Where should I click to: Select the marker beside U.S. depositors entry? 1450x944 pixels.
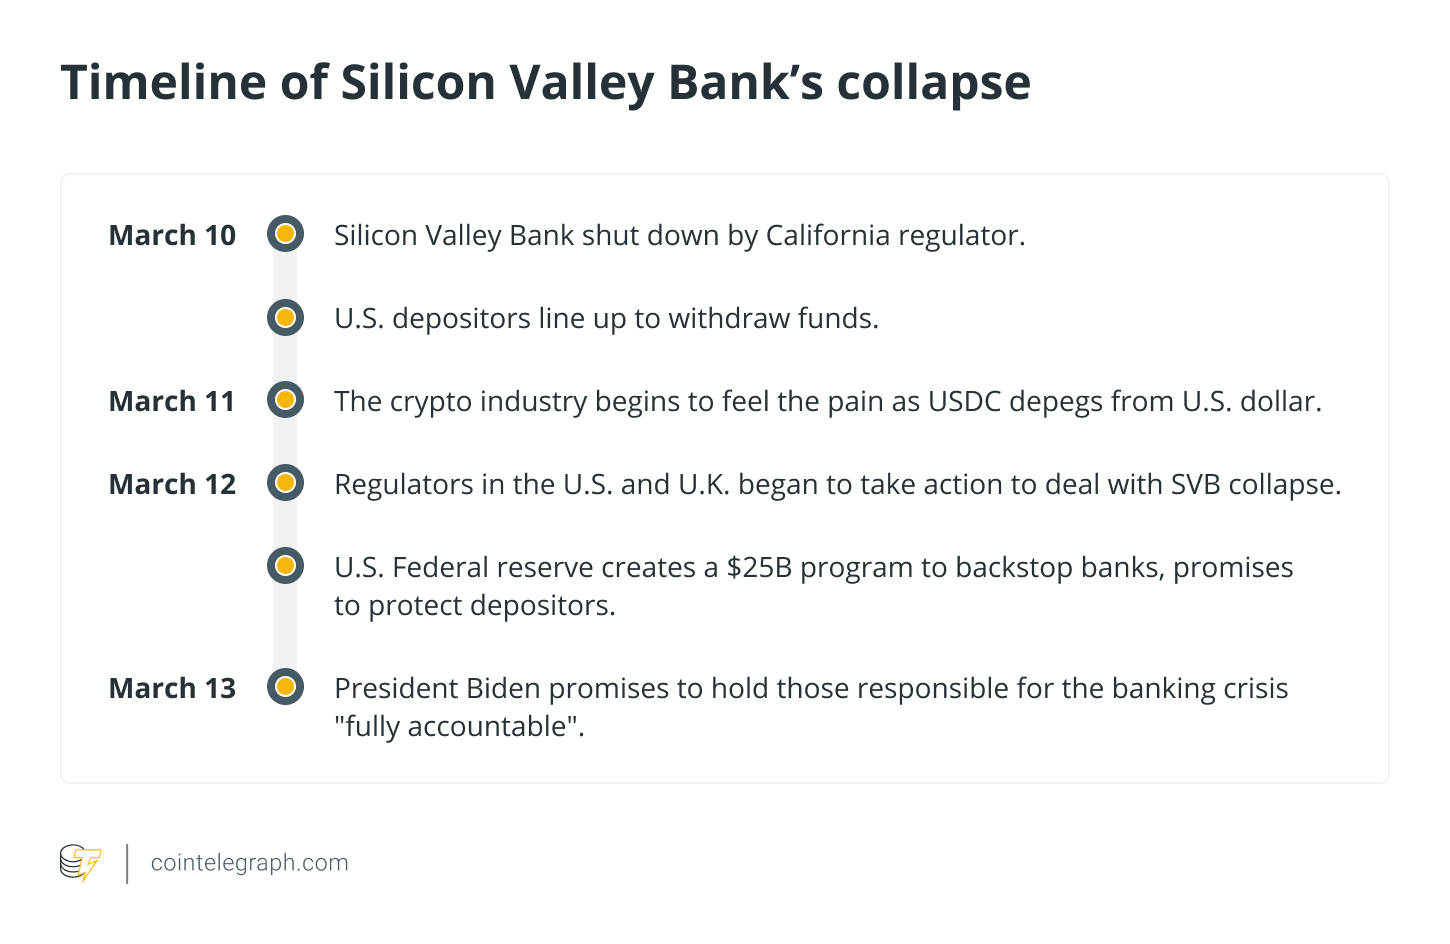pos(285,317)
